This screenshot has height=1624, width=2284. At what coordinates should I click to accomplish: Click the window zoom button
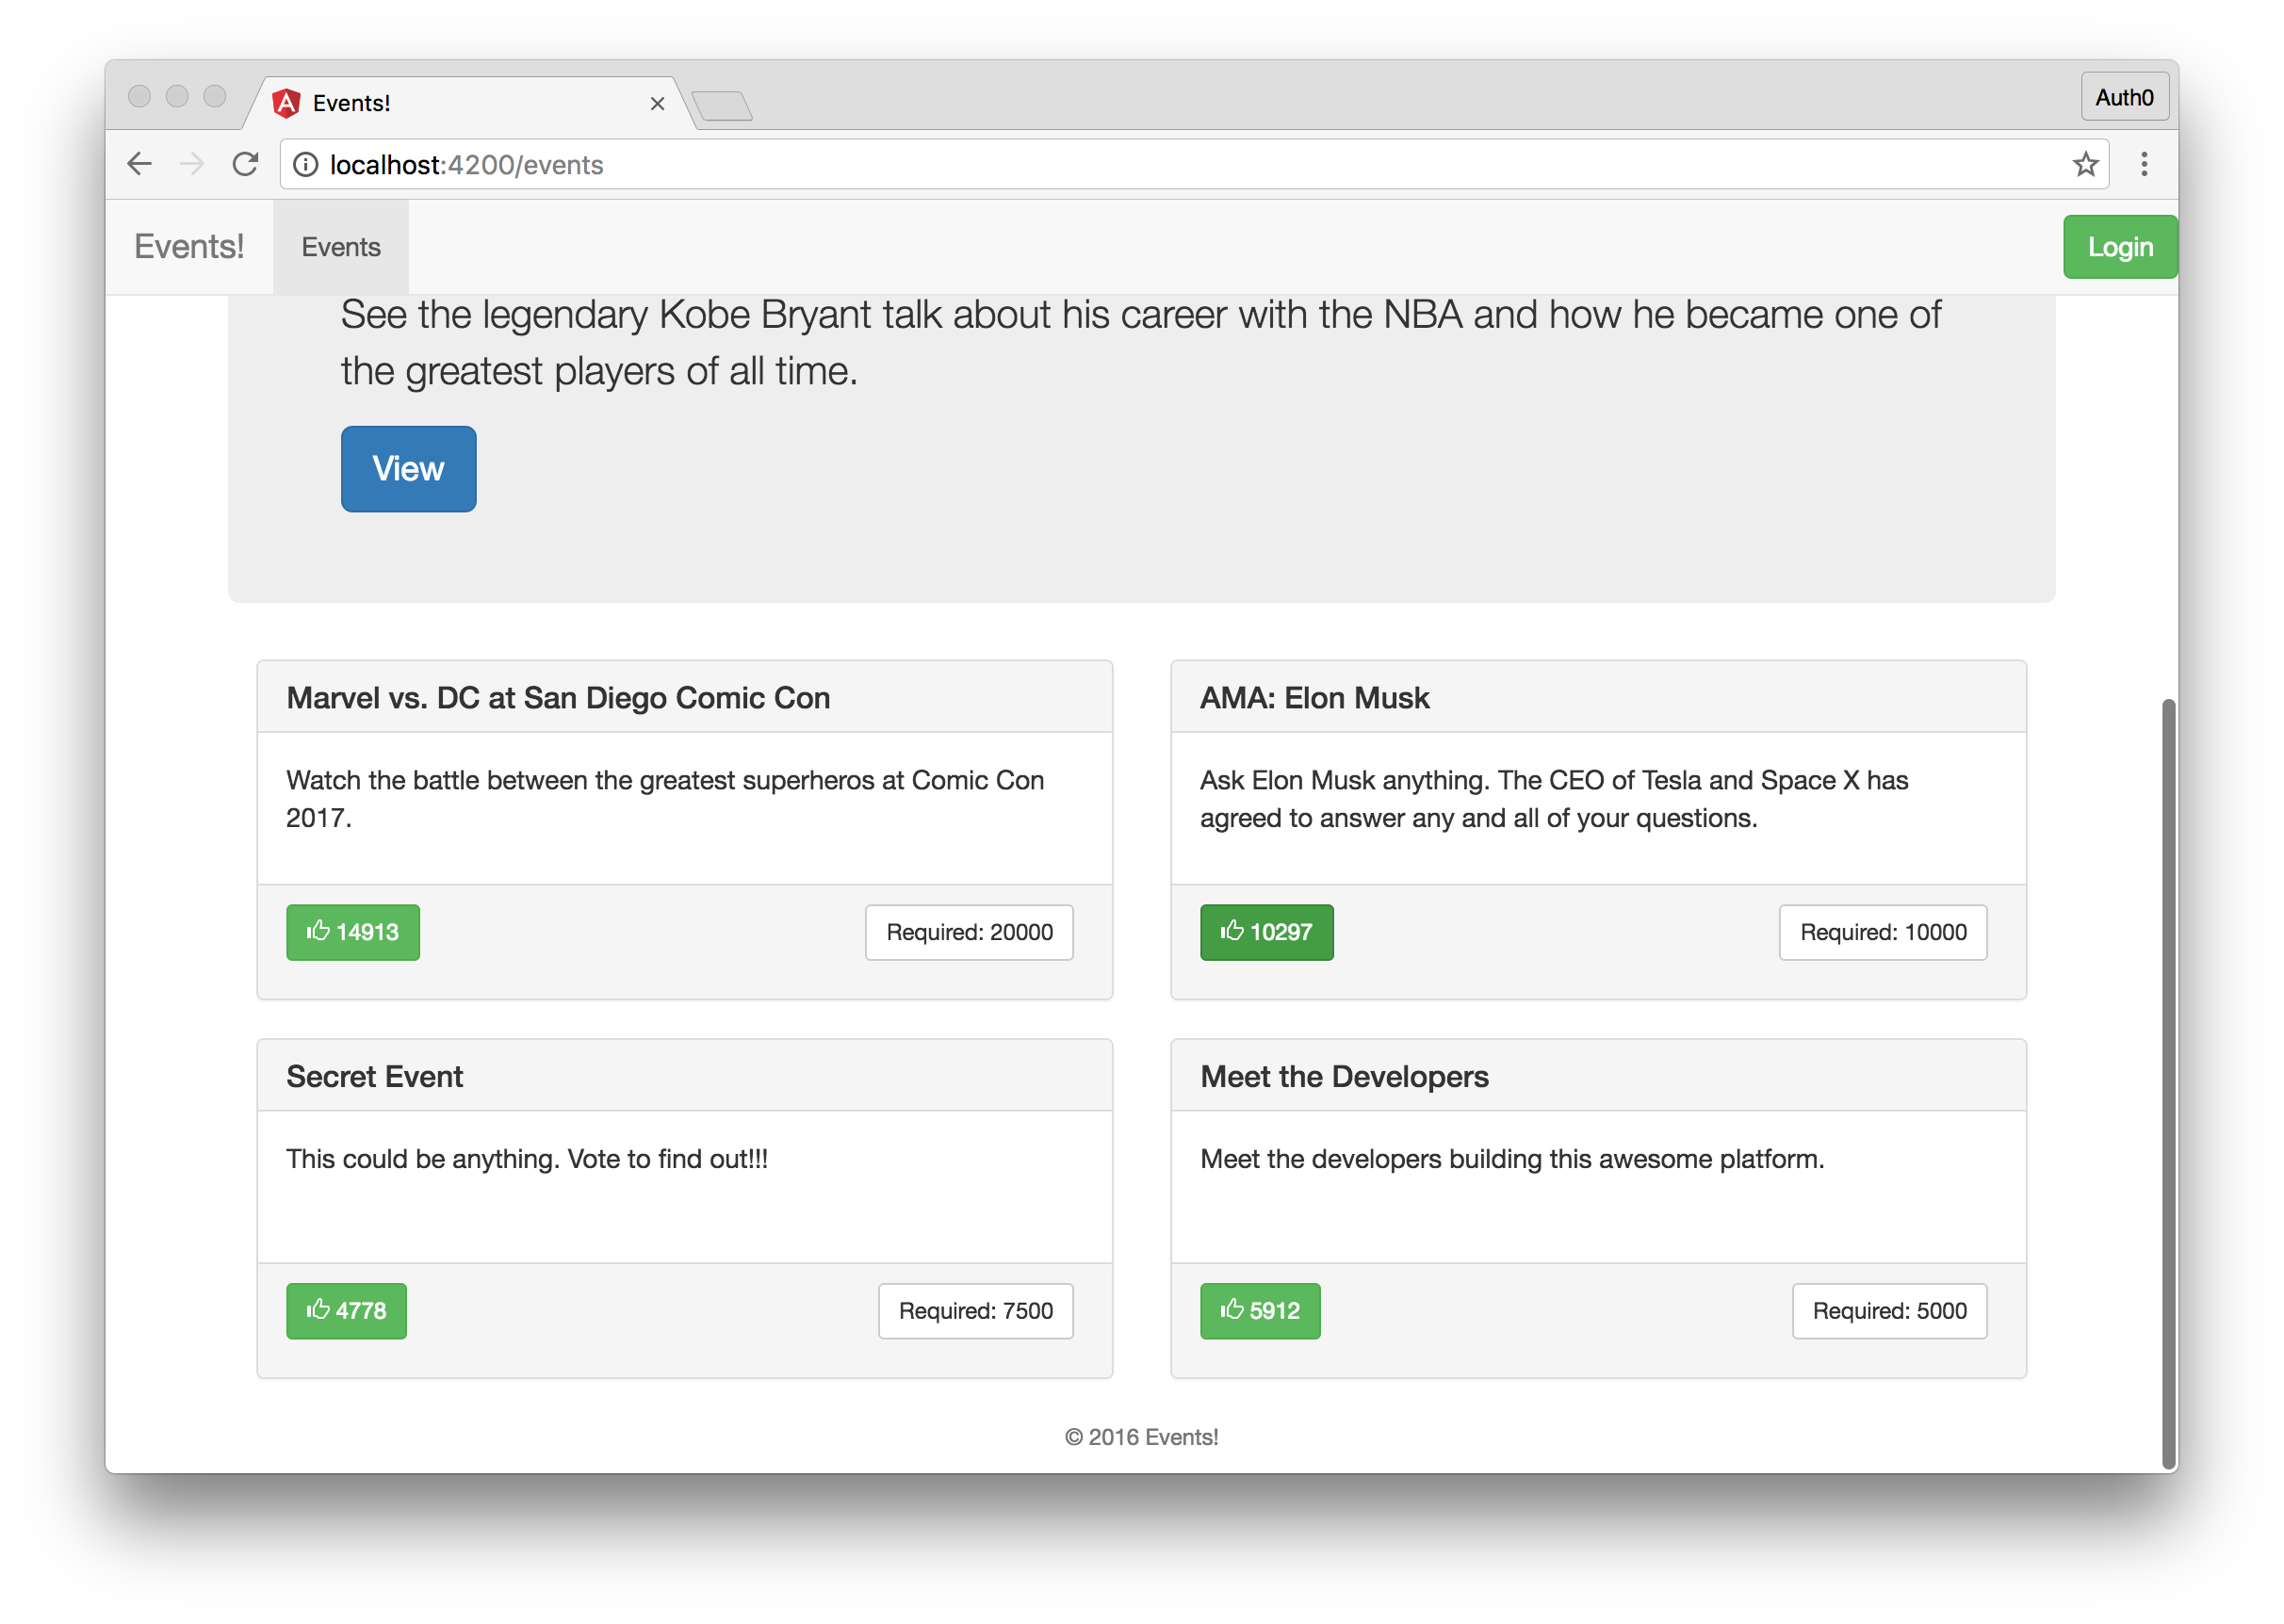pyautogui.click(x=214, y=96)
